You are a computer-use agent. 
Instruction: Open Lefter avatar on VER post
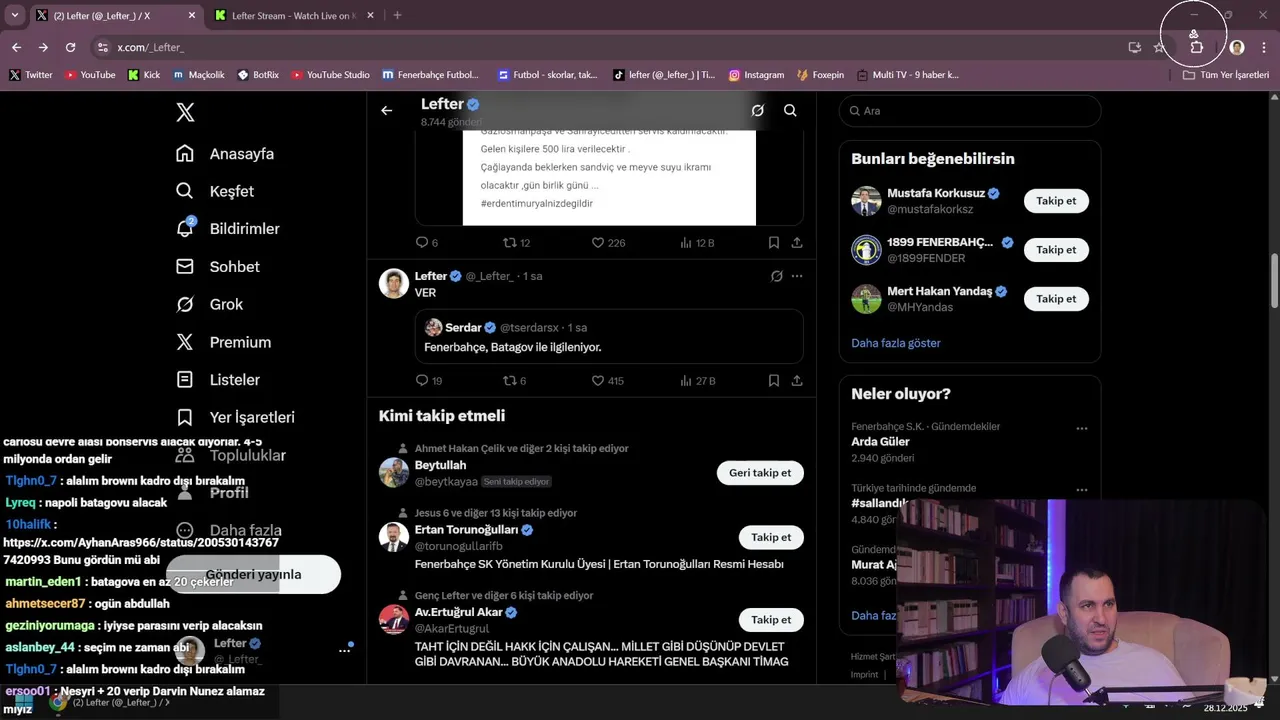pos(394,283)
